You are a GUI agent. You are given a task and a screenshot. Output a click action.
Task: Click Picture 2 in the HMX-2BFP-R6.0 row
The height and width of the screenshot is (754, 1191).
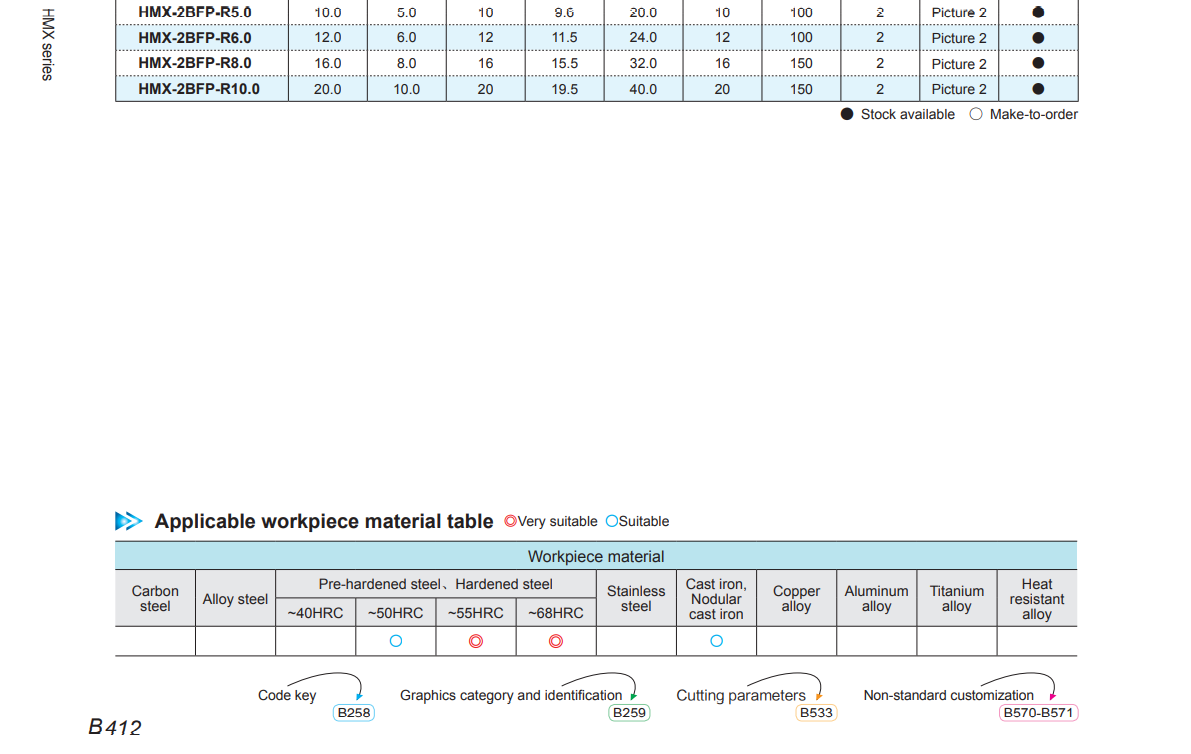pos(959,38)
